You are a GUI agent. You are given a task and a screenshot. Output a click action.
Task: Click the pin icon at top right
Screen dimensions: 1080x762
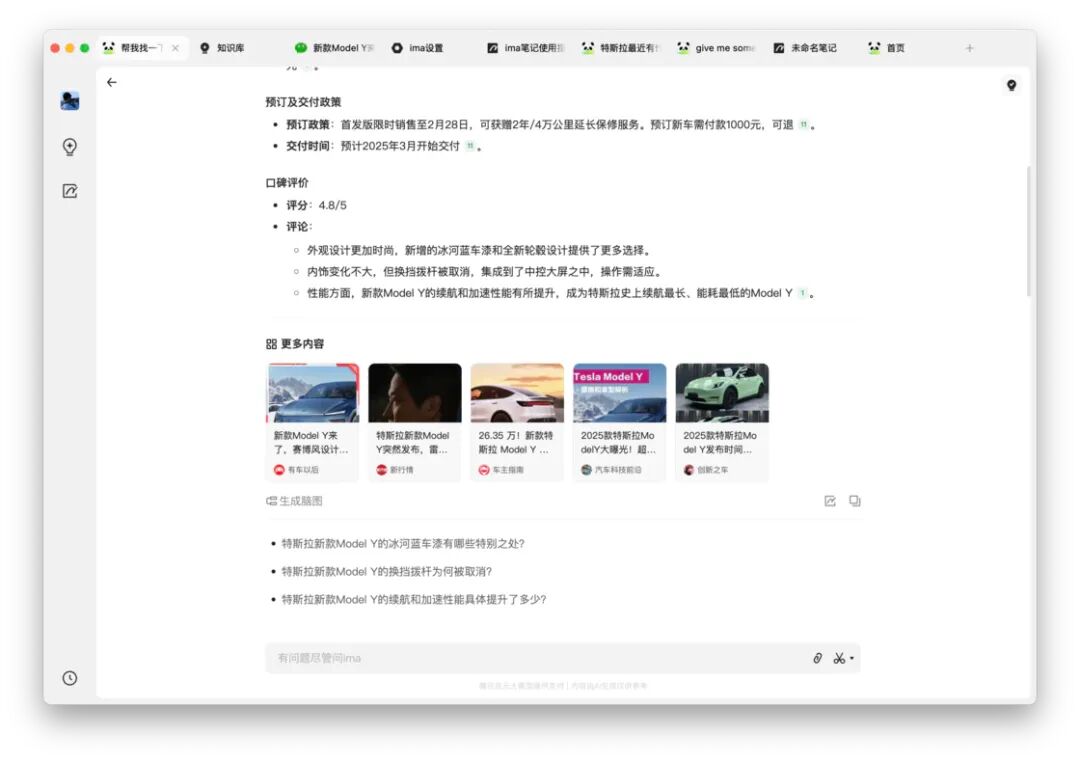1011,85
